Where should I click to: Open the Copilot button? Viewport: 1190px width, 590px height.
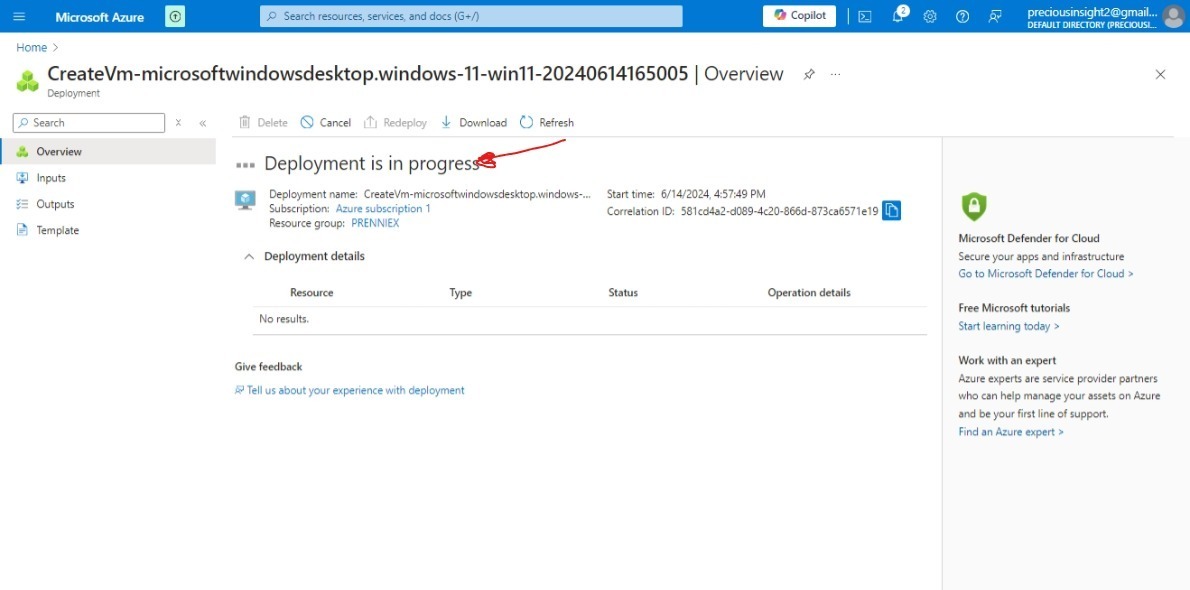pyautogui.click(x=799, y=16)
